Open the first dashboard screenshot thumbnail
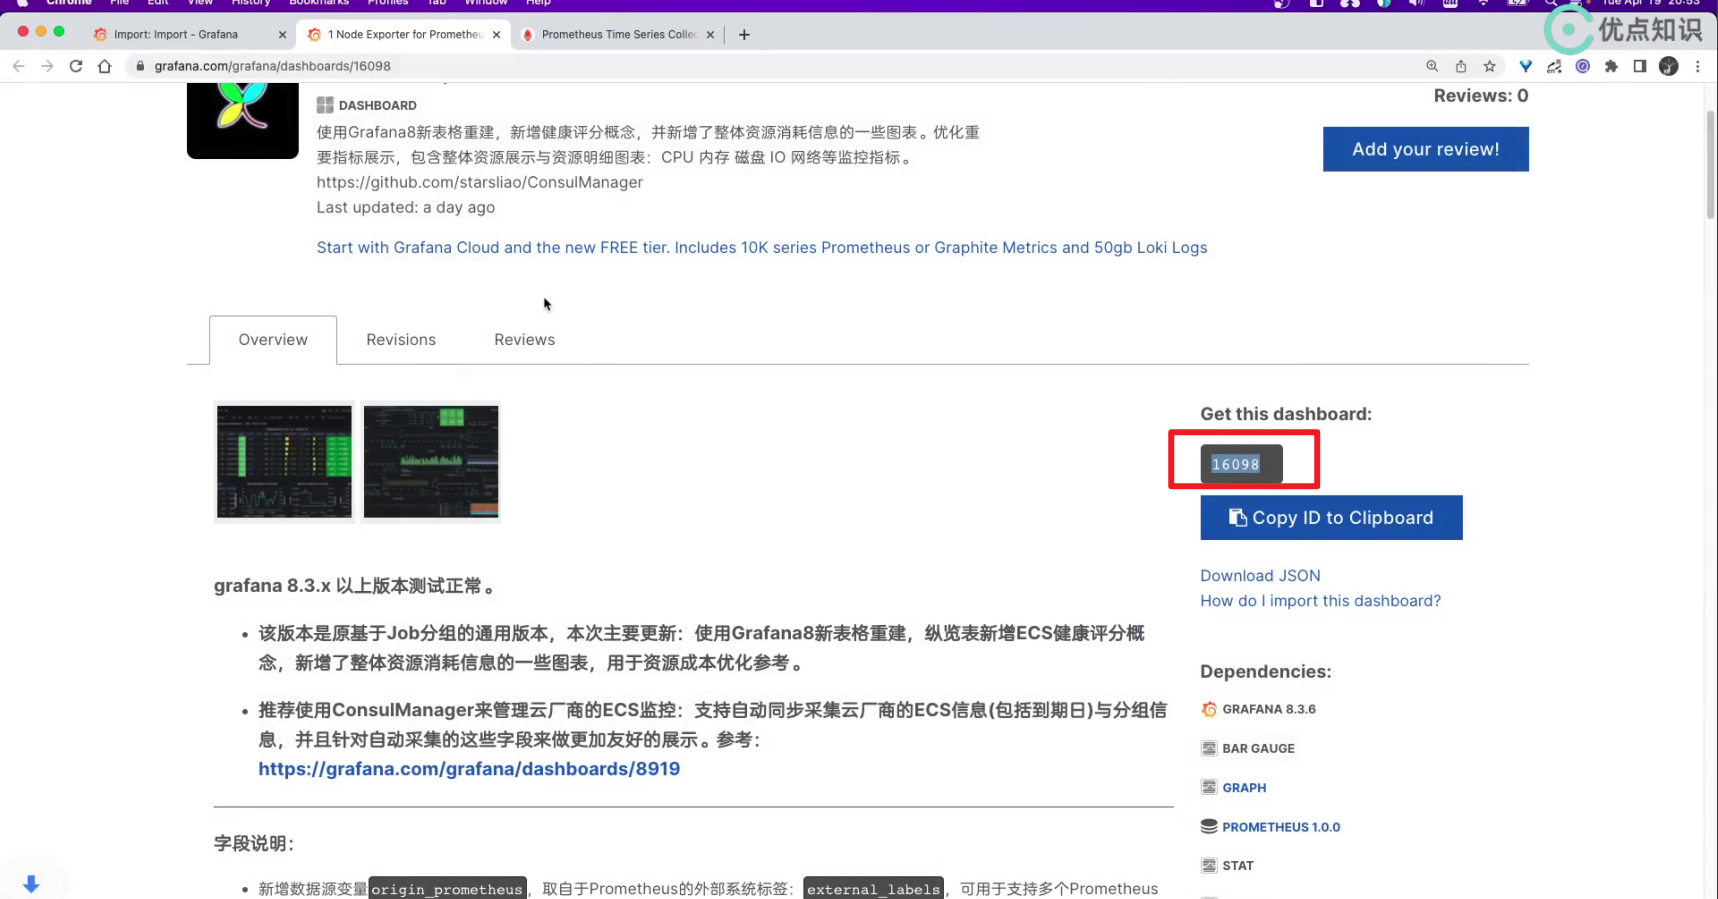Viewport: 1718px width, 899px height. pyautogui.click(x=285, y=462)
